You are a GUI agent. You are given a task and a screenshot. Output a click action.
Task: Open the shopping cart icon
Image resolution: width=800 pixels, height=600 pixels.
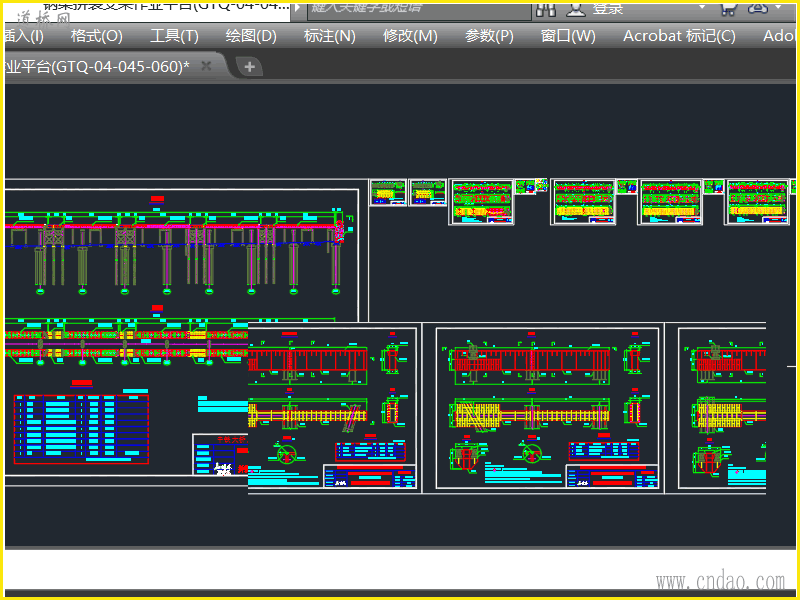pos(728,9)
